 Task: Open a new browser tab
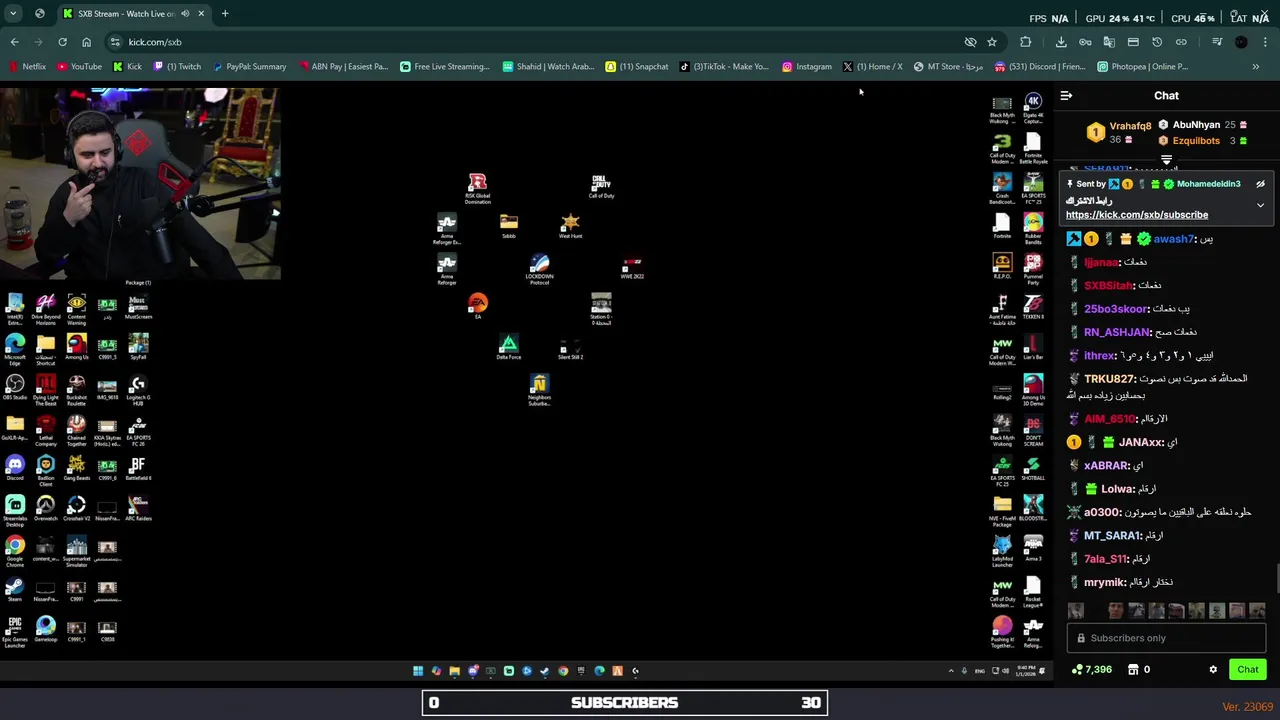tap(225, 14)
